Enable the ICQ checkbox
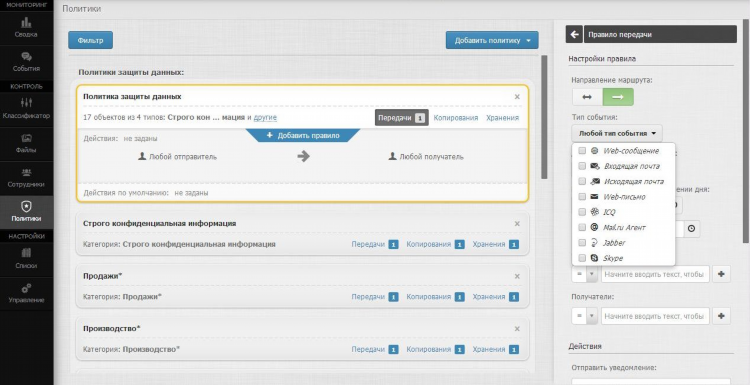The height and width of the screenshot is (385, 750). (582, 212)
